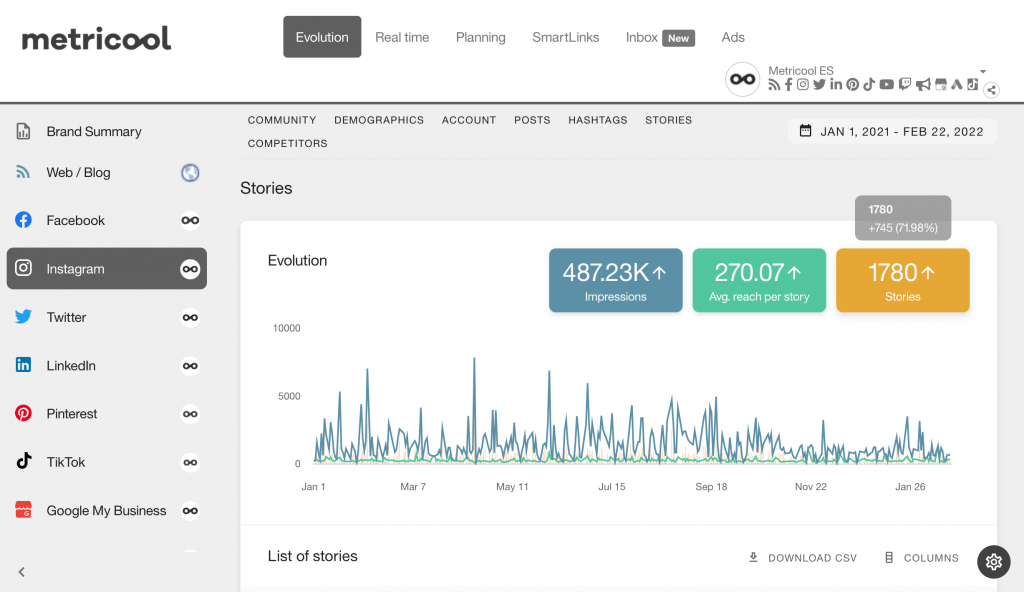The width and height of the screenshot is (1024, 592).
Task: Click the LinkedIn logo in the sidebar
Action: point(24,365)
